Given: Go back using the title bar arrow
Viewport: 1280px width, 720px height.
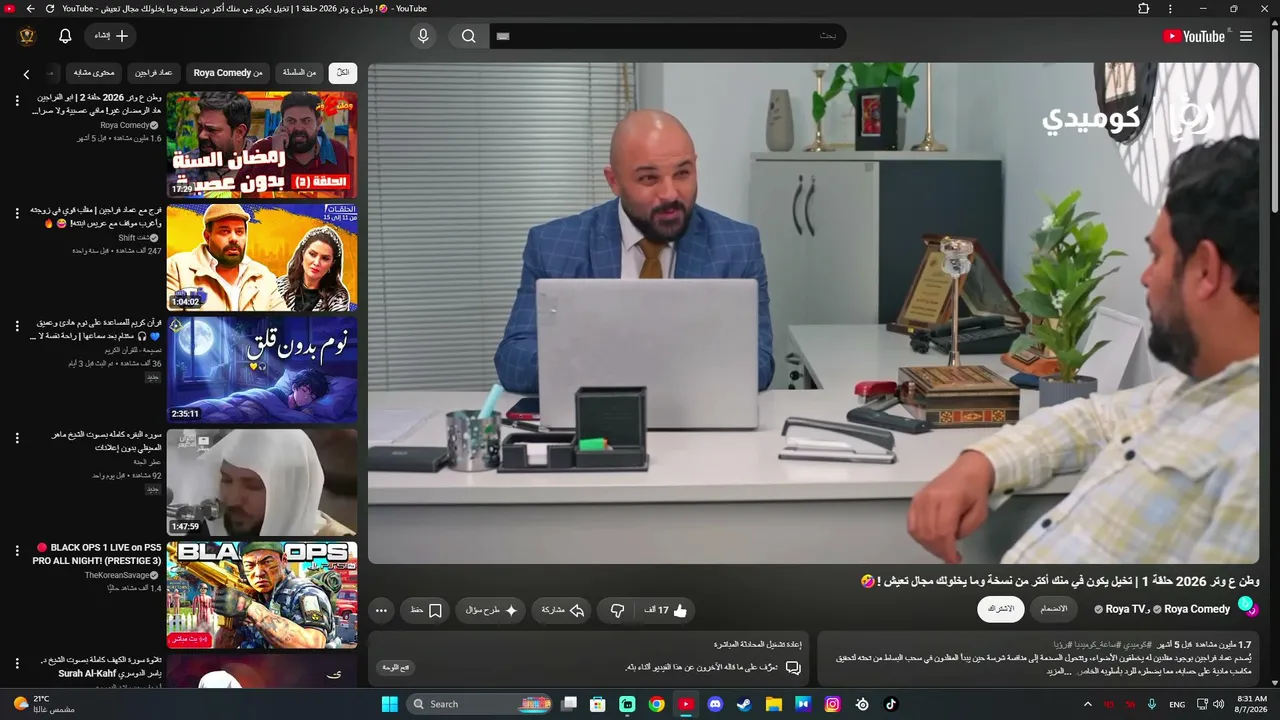Looking at the screenshot, I should pos(30,9).
